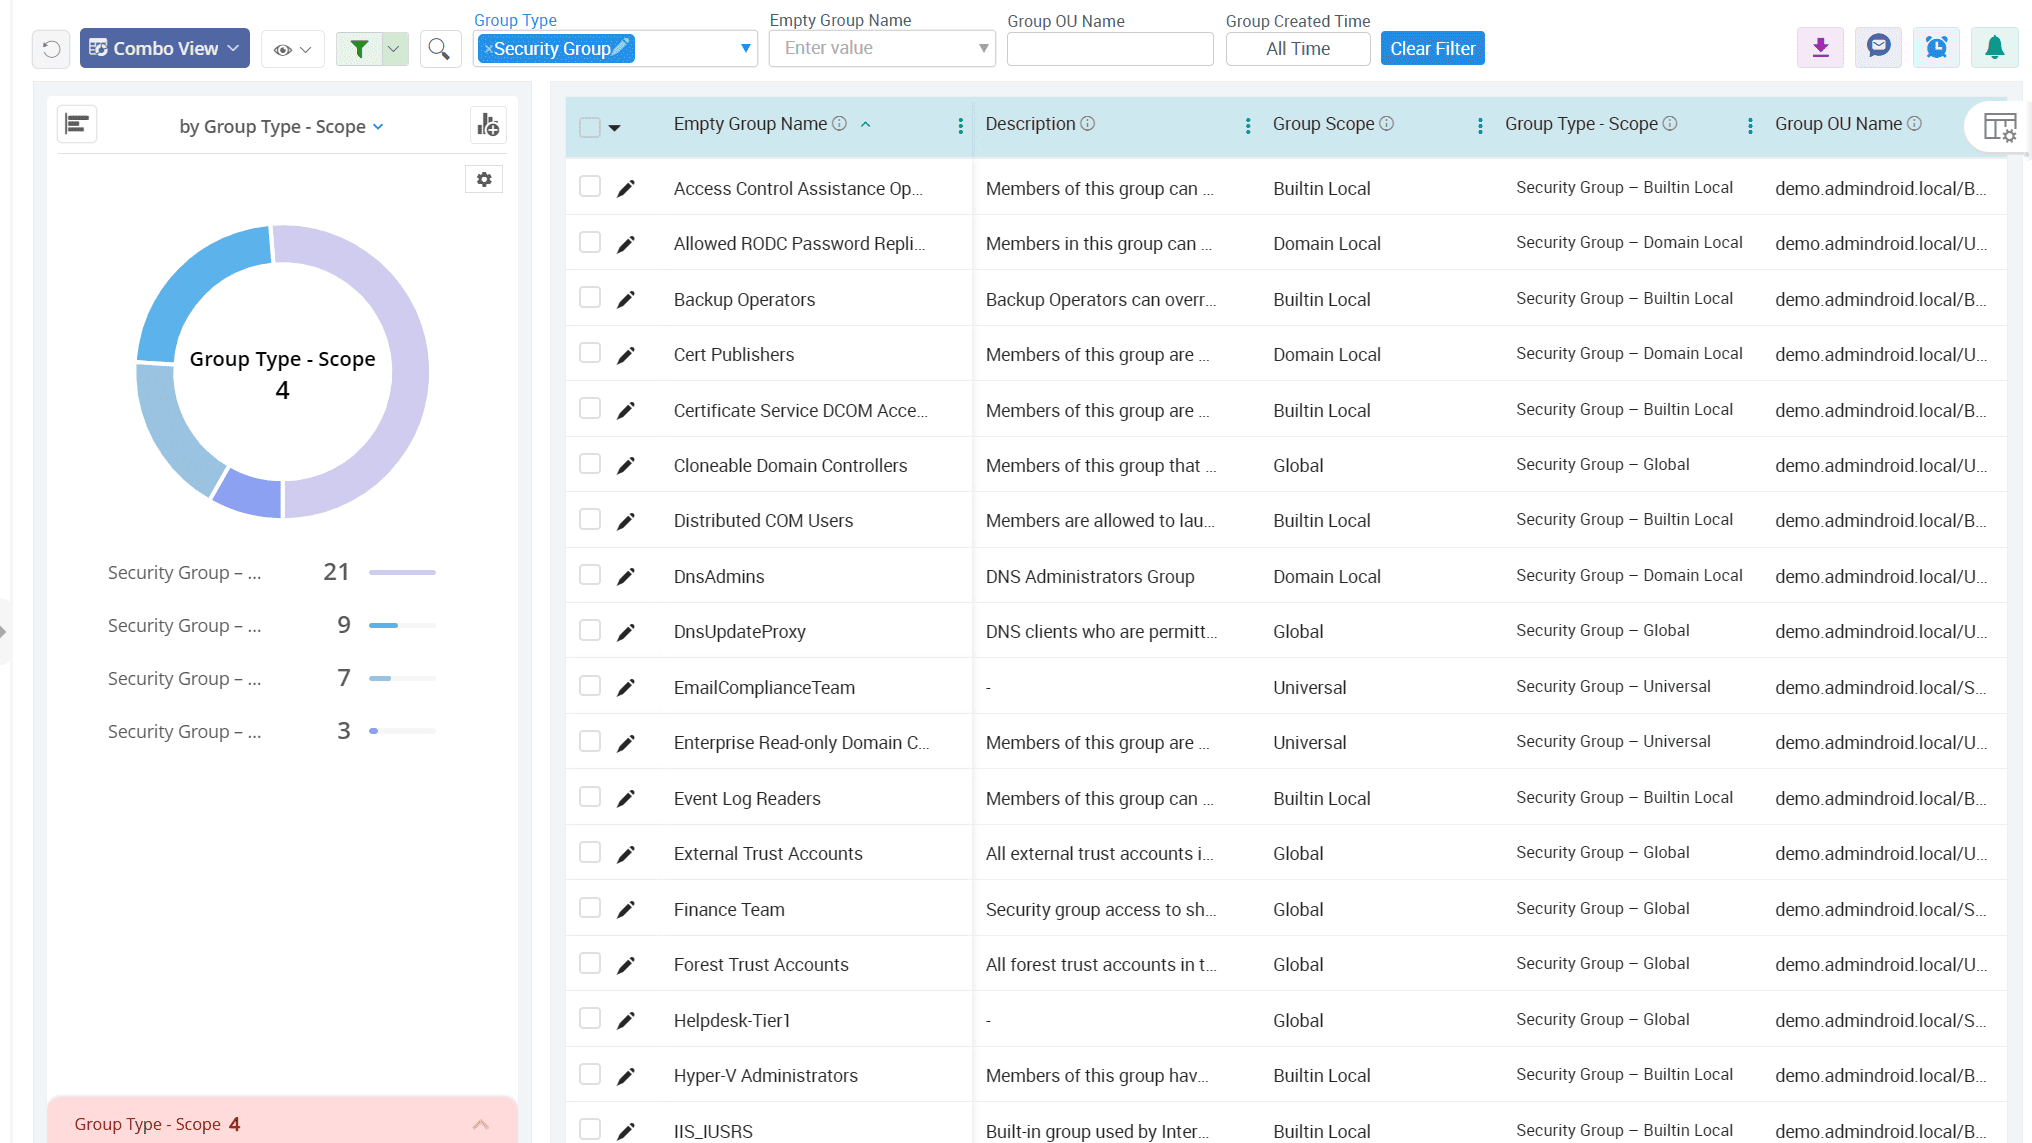The image size is (2032, 1143).
Task: Edit the Backup Operators row pencil
Action: coord(626,300)
